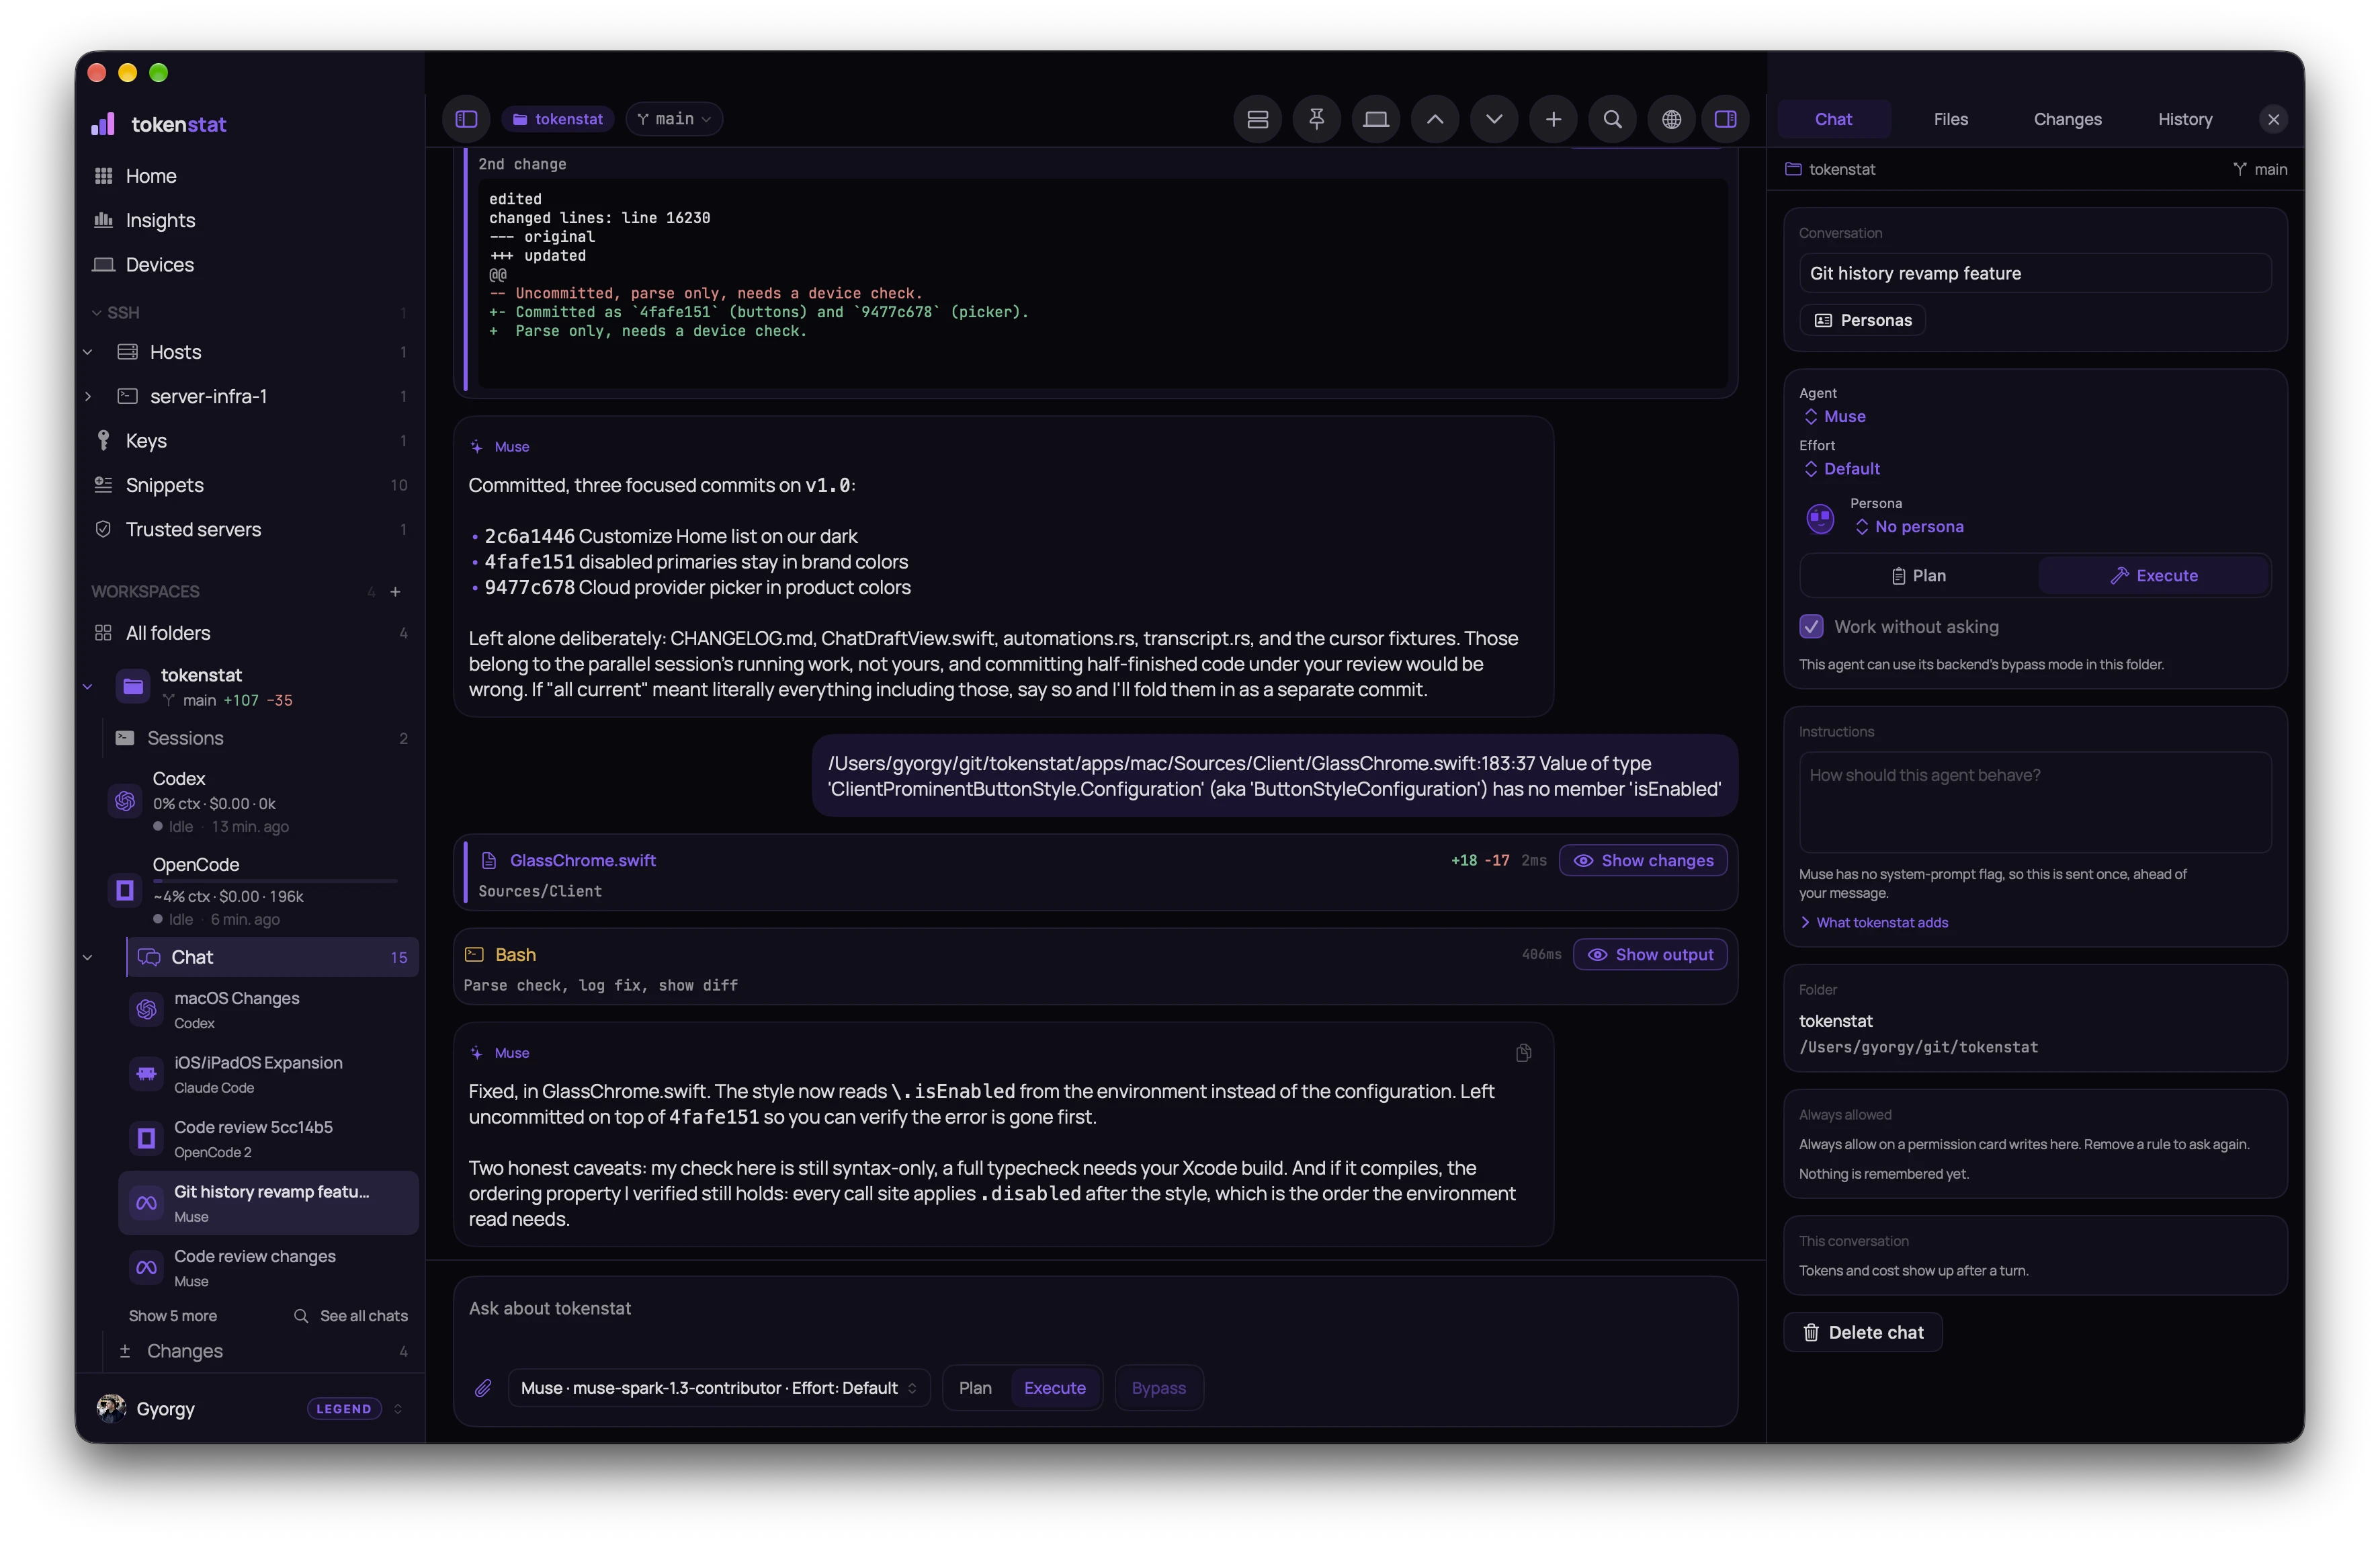Click the tokenstat logo icon
Screen dimensions: 2380x1543
pyautogui.click(x=103, y=124)
